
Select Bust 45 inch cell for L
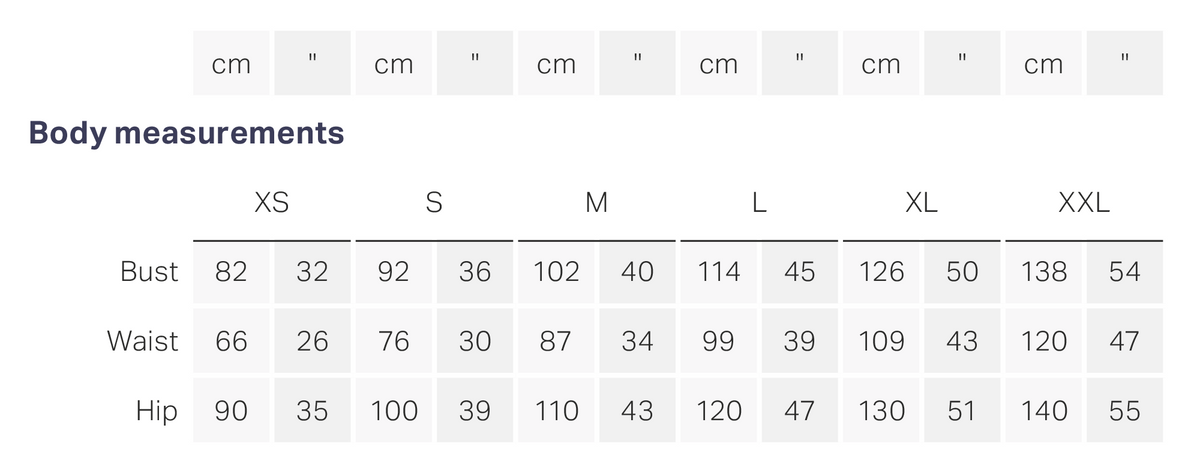tap(800, 271)
